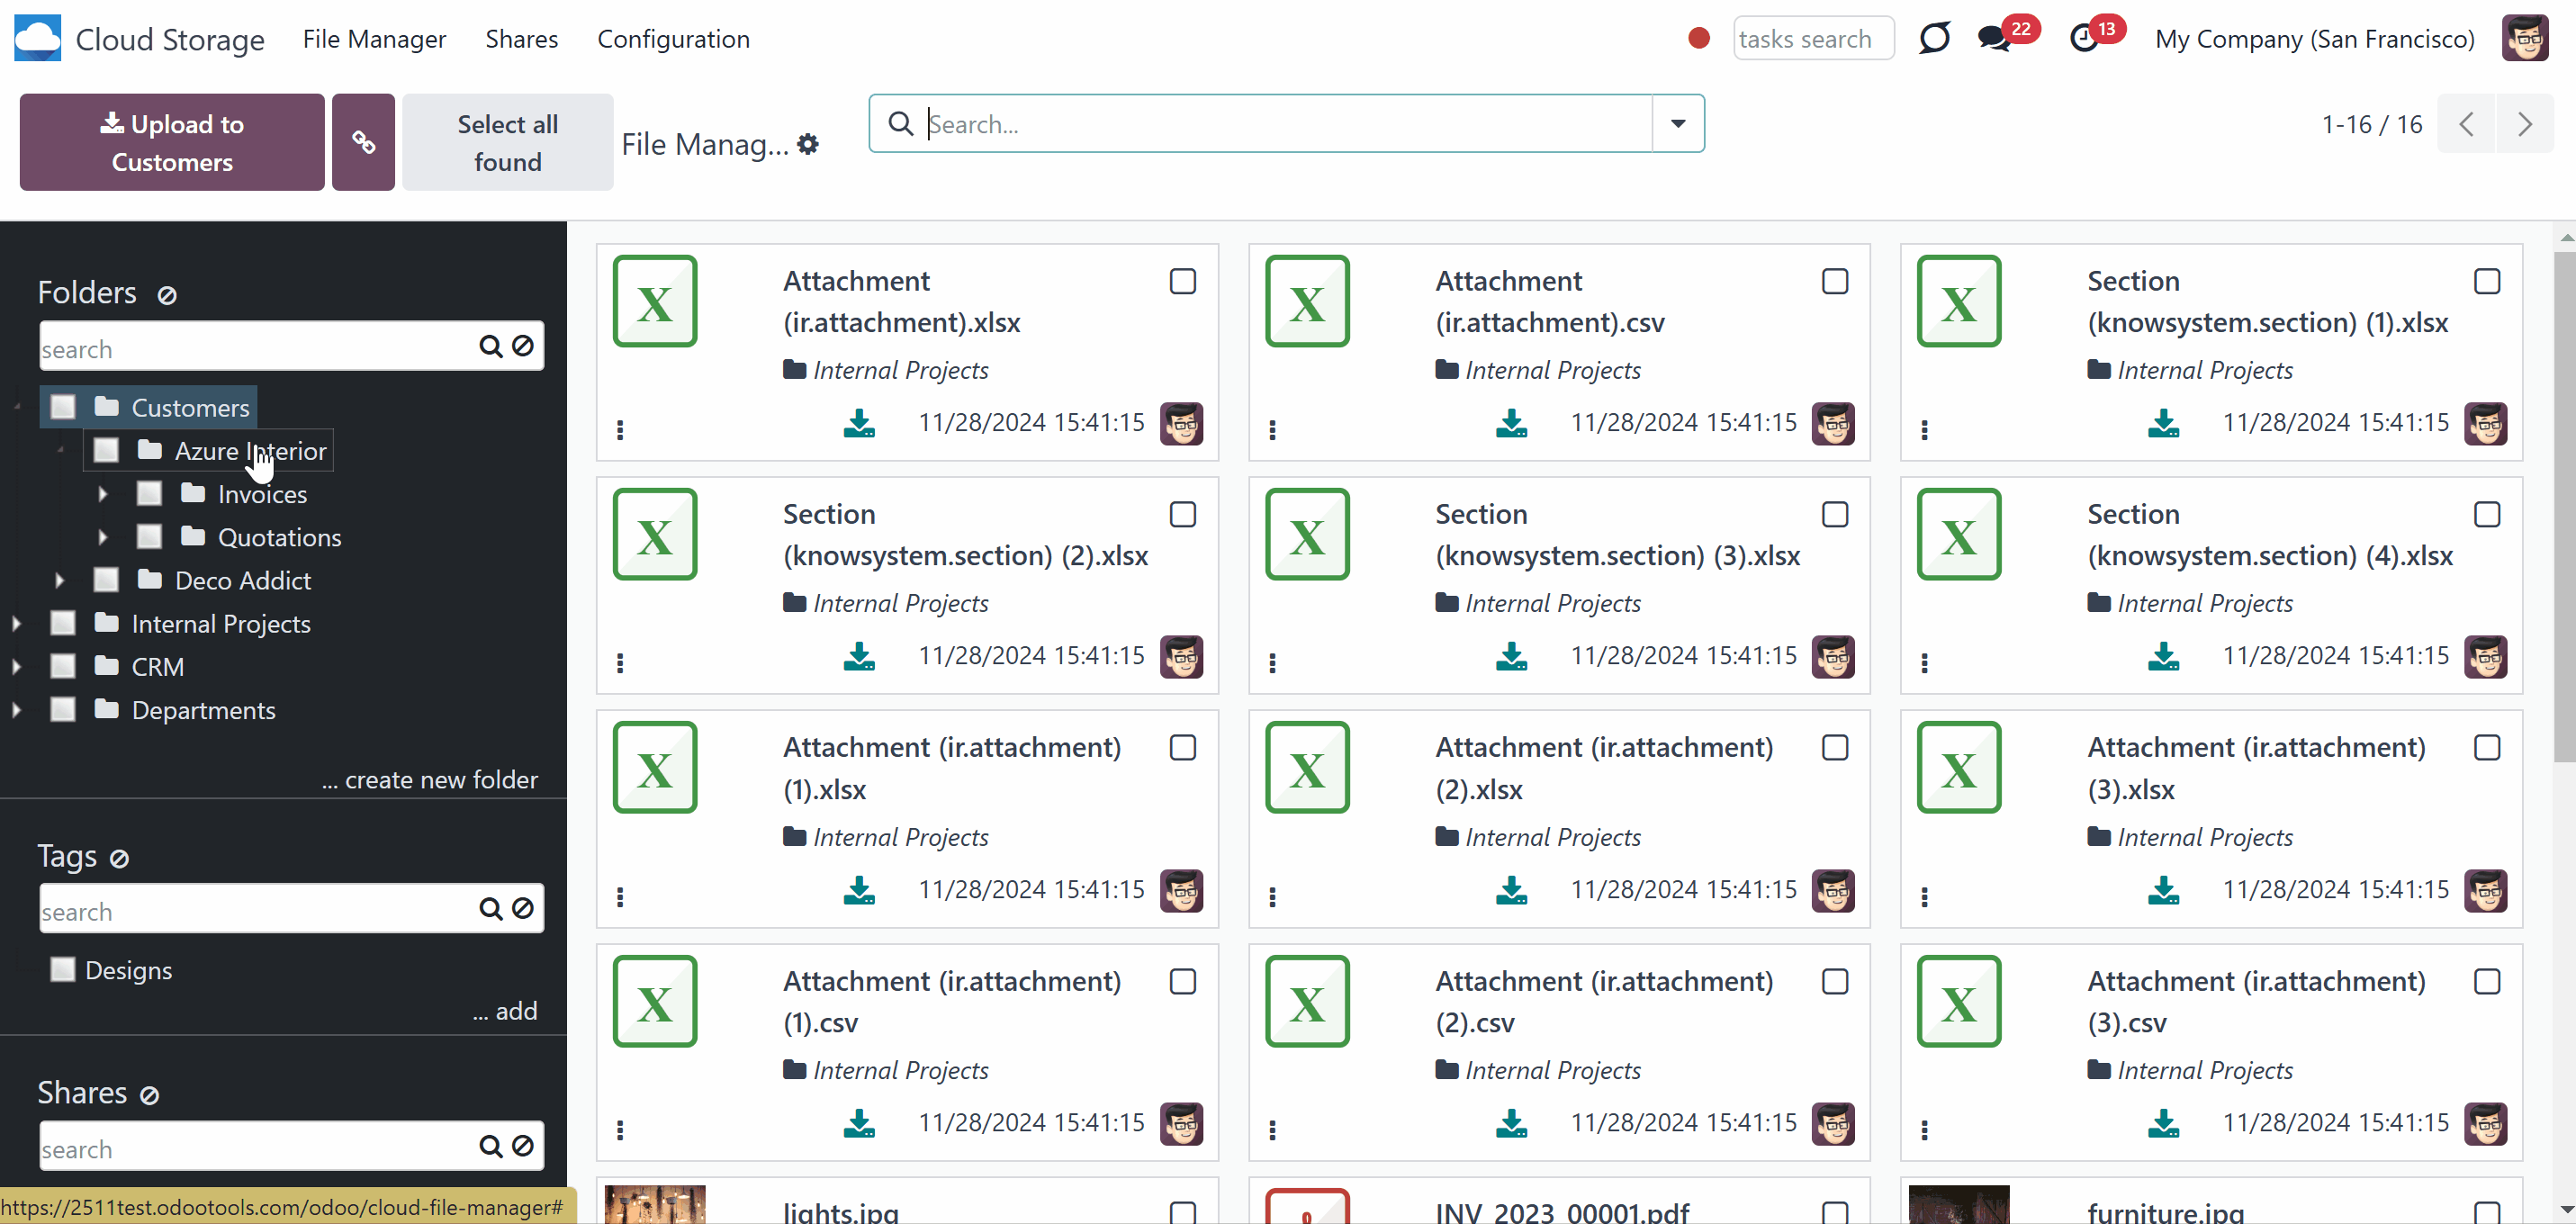Open the activities clock icon

pyautogui.click(x=2084, y=39)
